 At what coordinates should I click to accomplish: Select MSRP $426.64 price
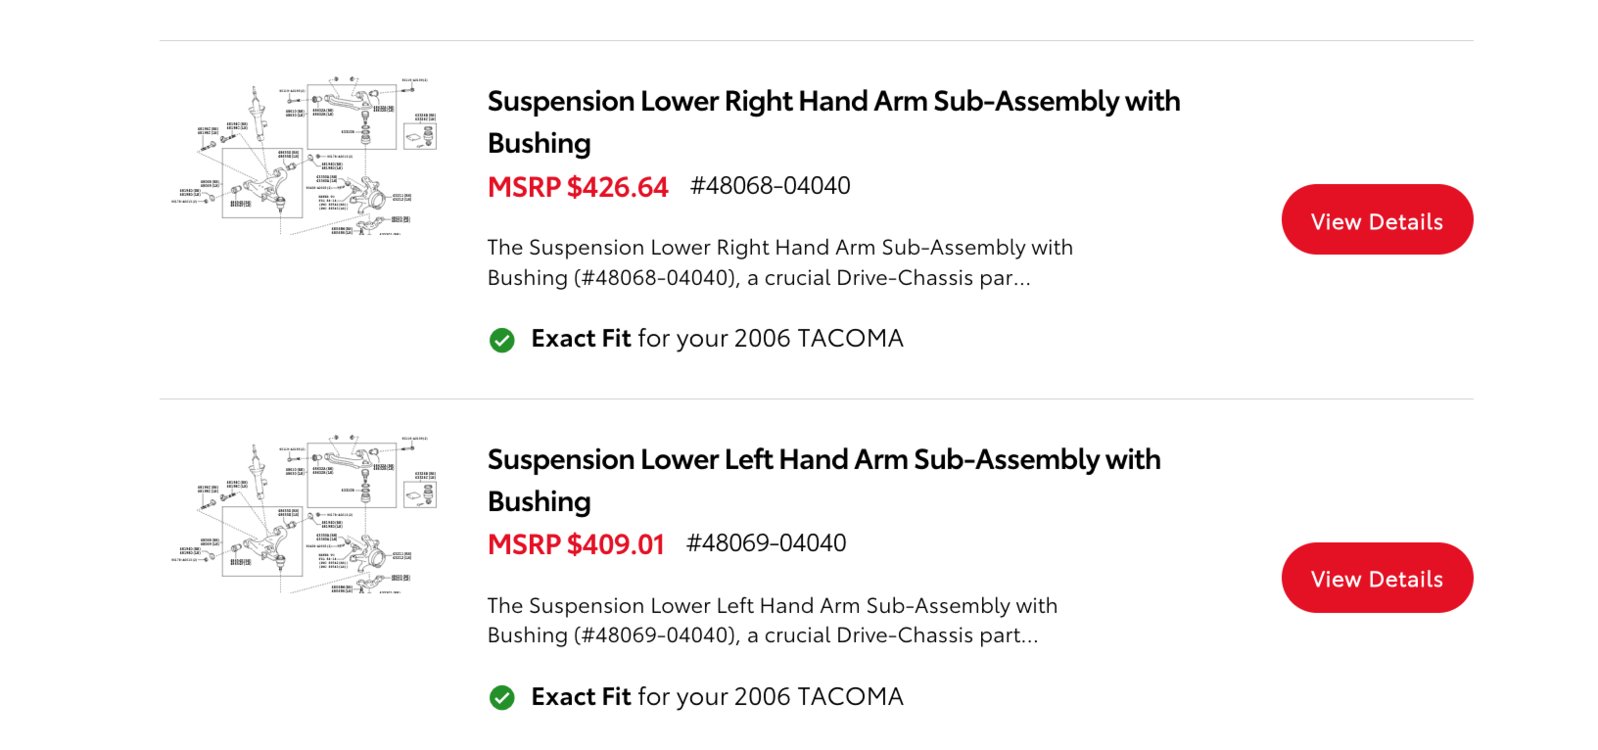(x=577, y=187)
